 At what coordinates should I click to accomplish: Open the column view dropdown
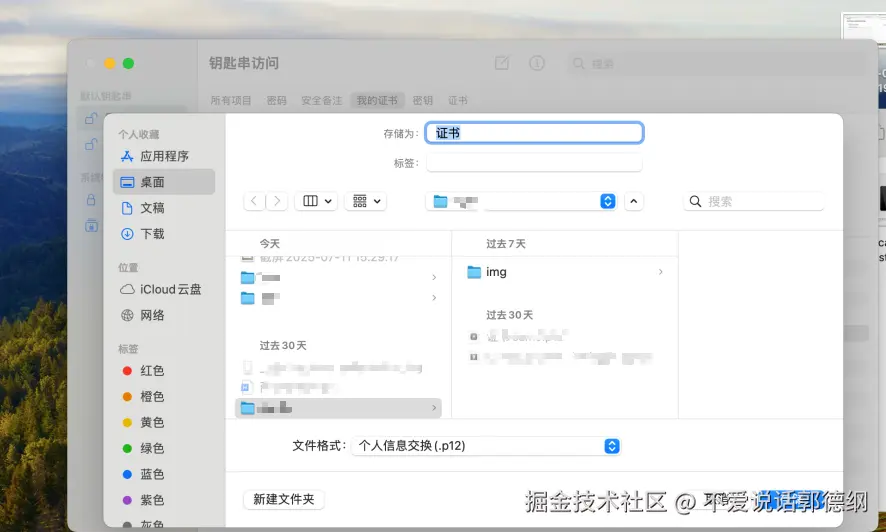tap(316, 201)
